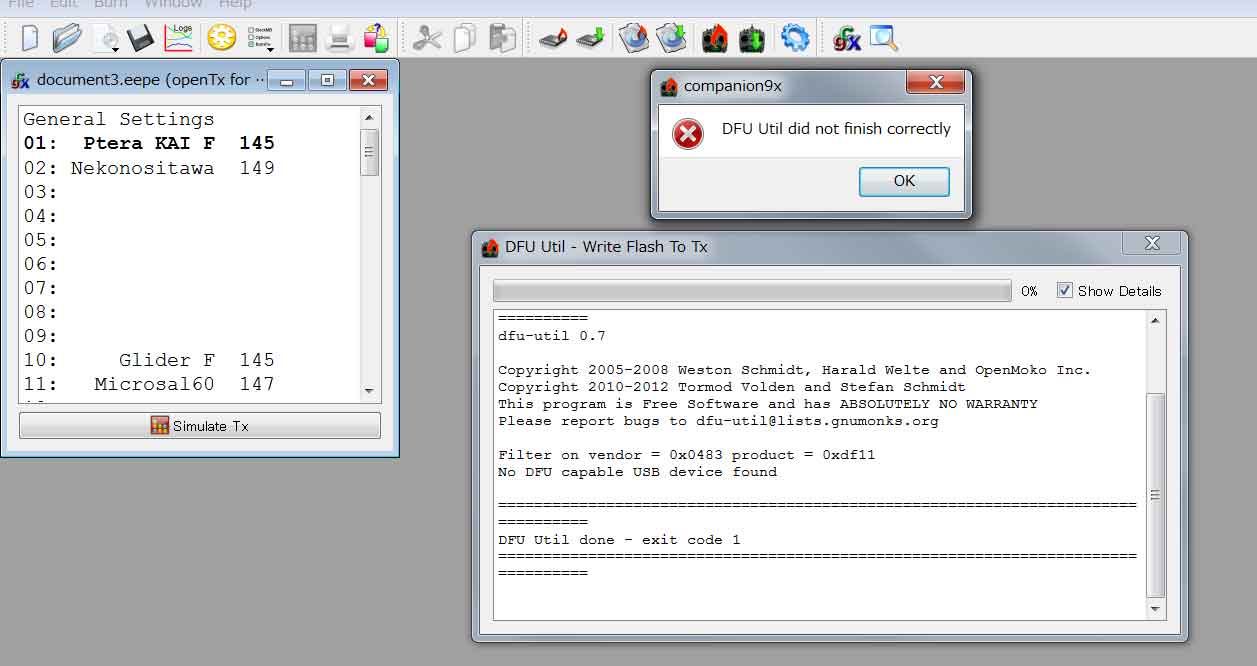The width and height of the screenshot is (1257, 666).
Task: Select model 11 Microsal60
Action: point(190,384)
